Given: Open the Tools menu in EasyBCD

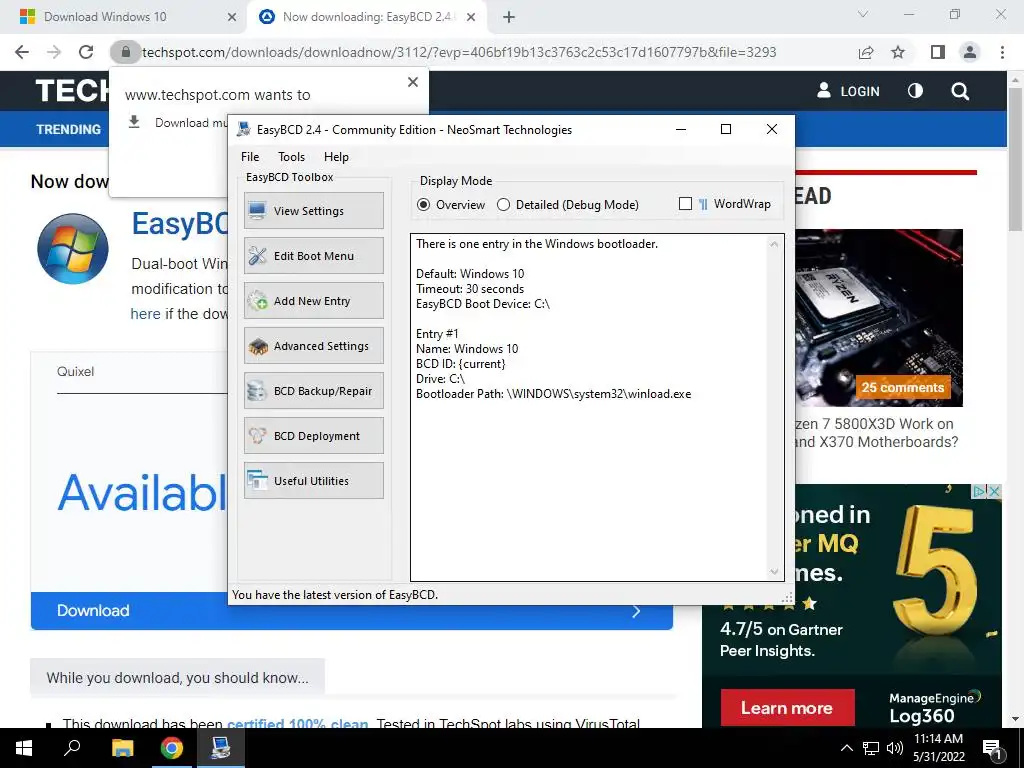Looking at the screenshot, I should [x=291, y=157].
